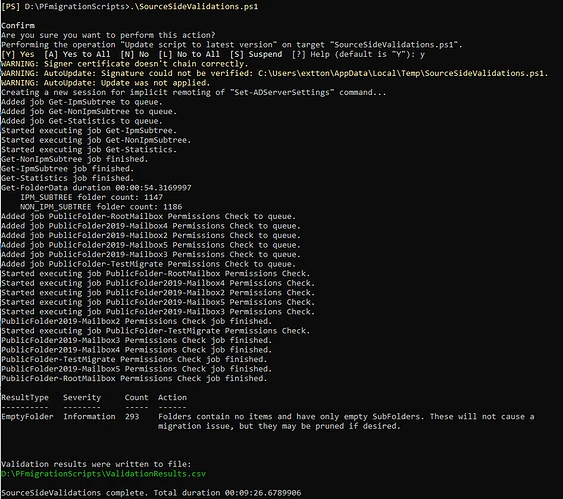
Task: Click 'Started executing job Get-NonIpmSubtree.'
Action: [96, 140]
